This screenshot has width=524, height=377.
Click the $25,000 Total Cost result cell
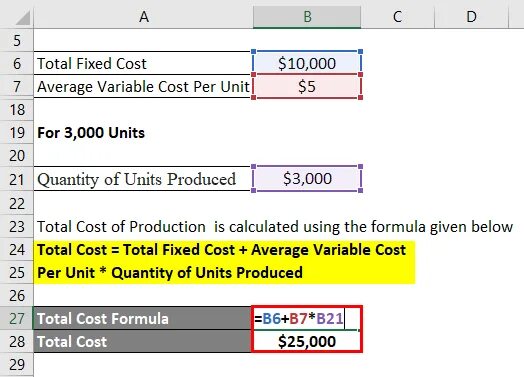coord(306,341)
